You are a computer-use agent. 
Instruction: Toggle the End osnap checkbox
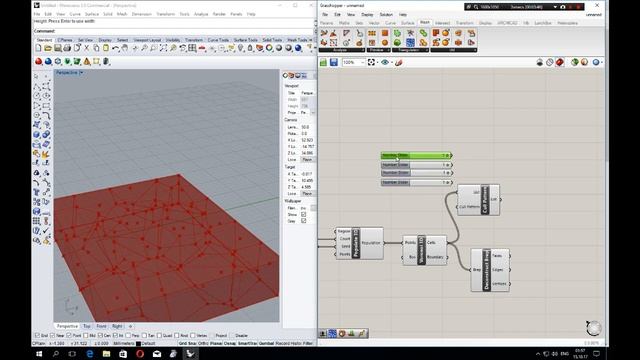click(37, 336)
